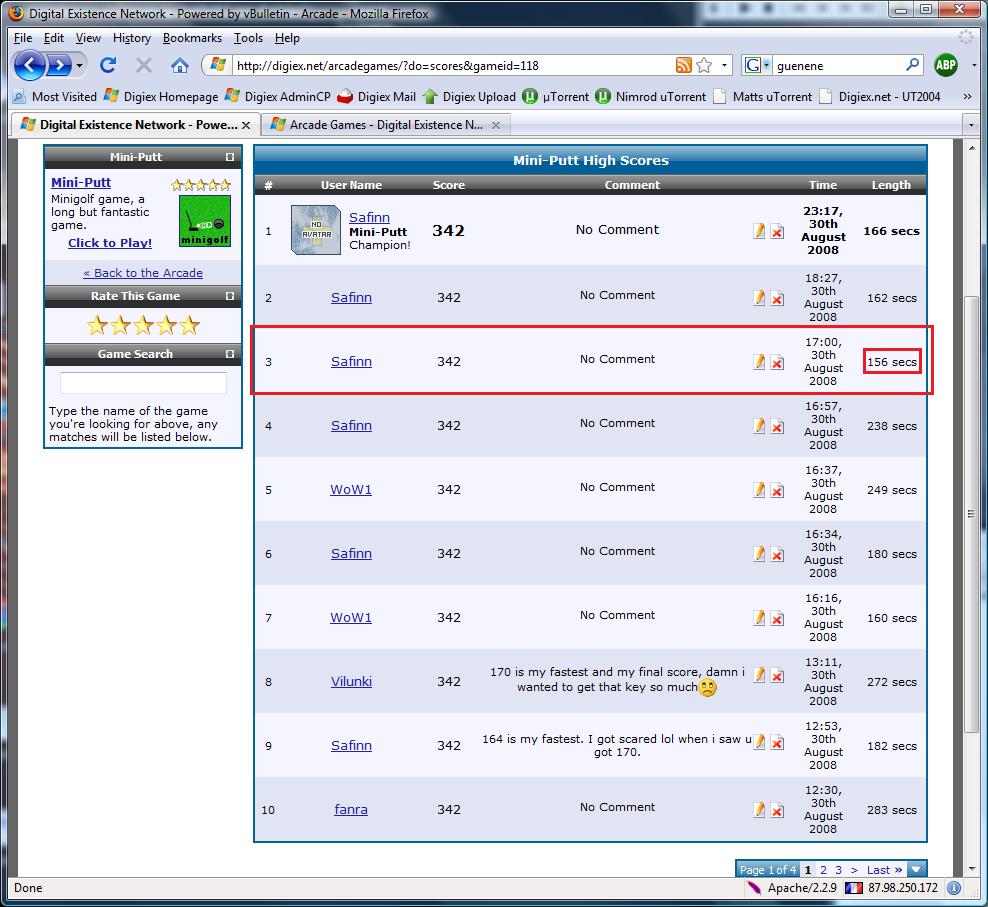Edit Vilunki's score entry pencil icon
Screen dimensions: 988x907
(x=759, y=675)
